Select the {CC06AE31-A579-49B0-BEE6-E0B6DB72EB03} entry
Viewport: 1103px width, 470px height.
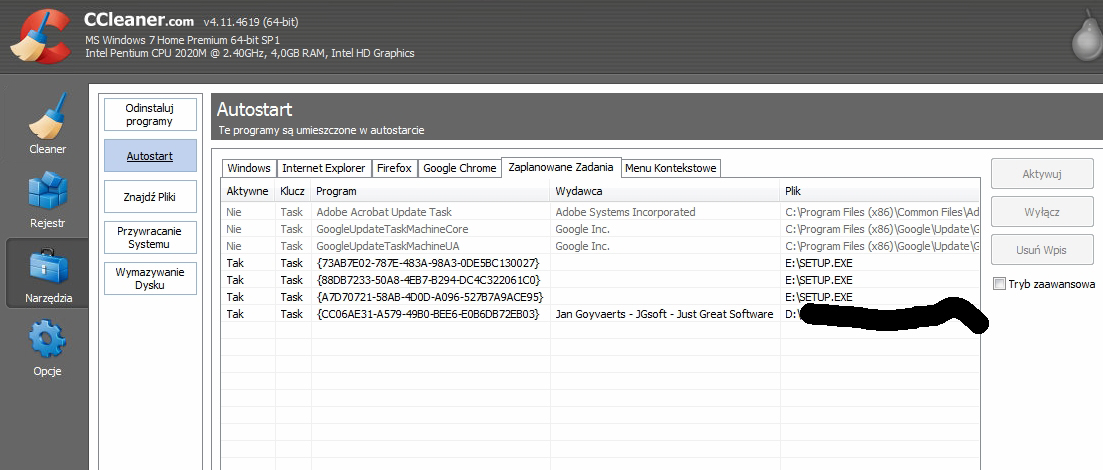pos(428,314)
